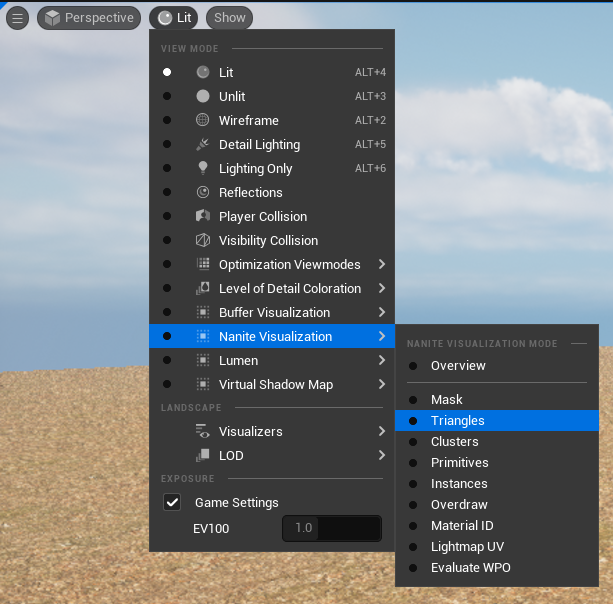
Task: Select Material ID Nanite visualization mode
Action: (x=497, y=526)
